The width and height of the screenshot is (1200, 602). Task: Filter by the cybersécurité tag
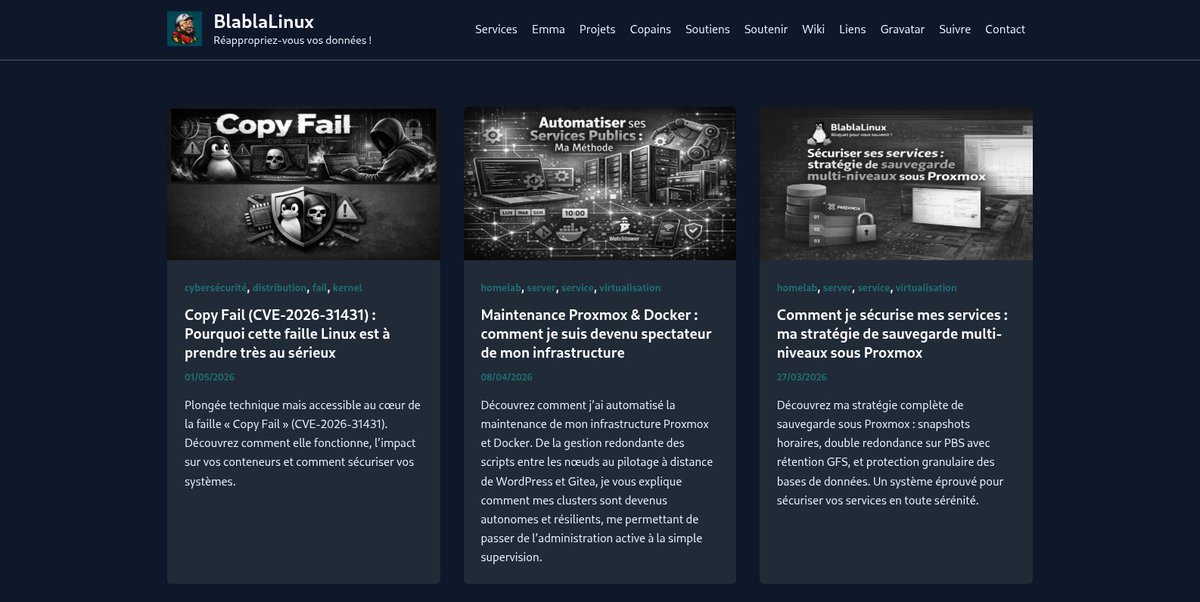tap(215, 288)
